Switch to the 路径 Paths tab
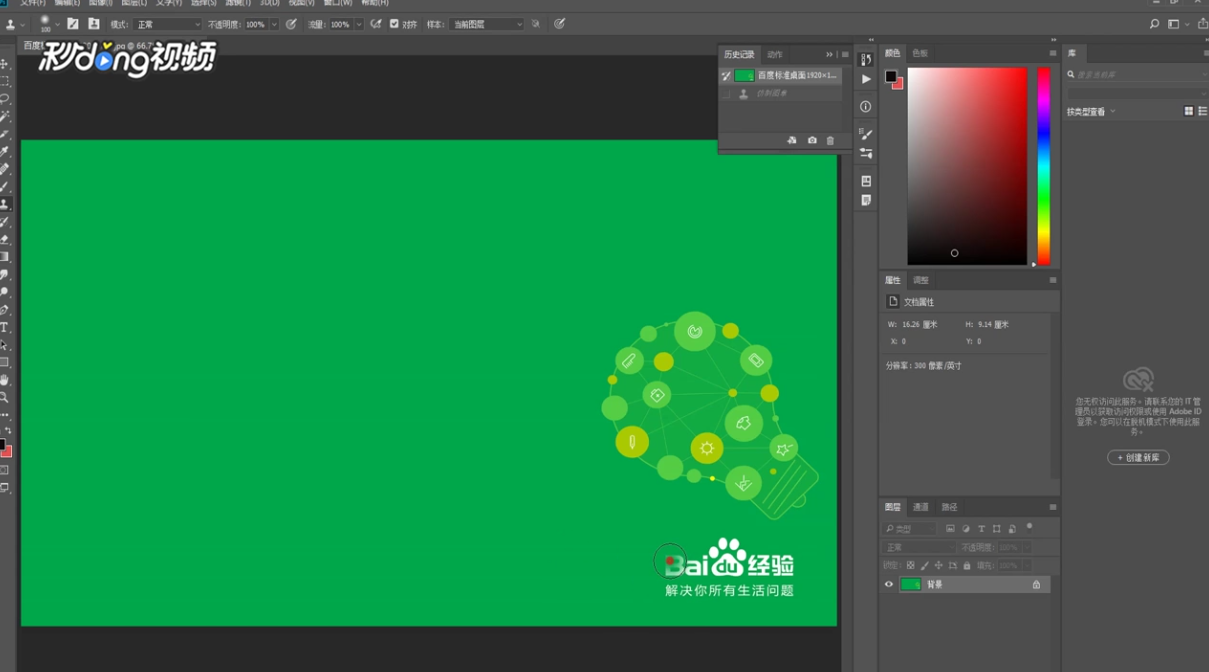 (949, 507)
